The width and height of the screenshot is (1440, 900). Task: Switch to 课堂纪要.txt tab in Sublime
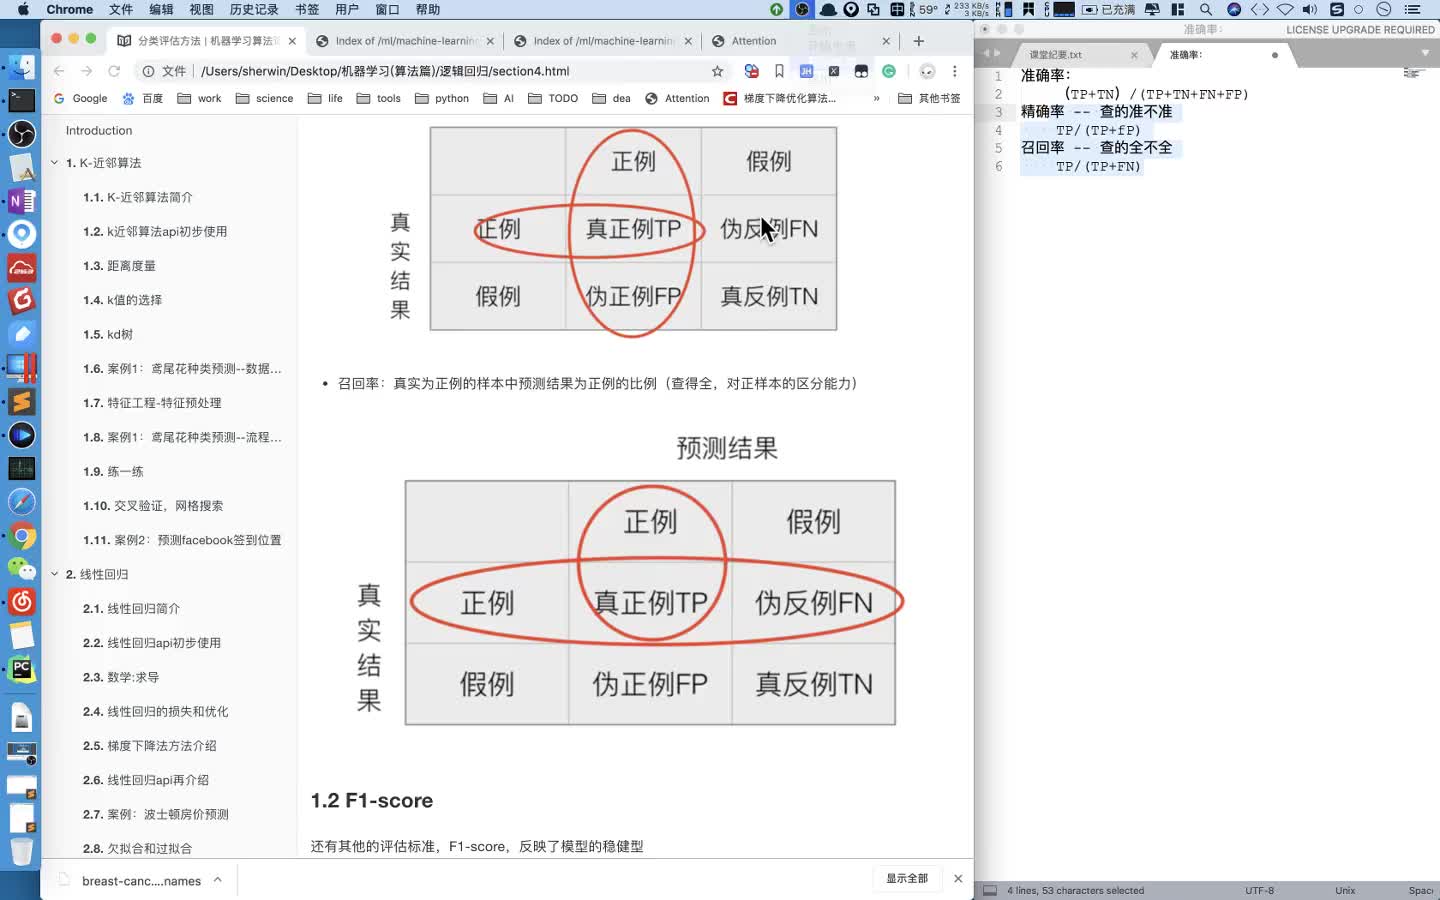[1056, 54]
